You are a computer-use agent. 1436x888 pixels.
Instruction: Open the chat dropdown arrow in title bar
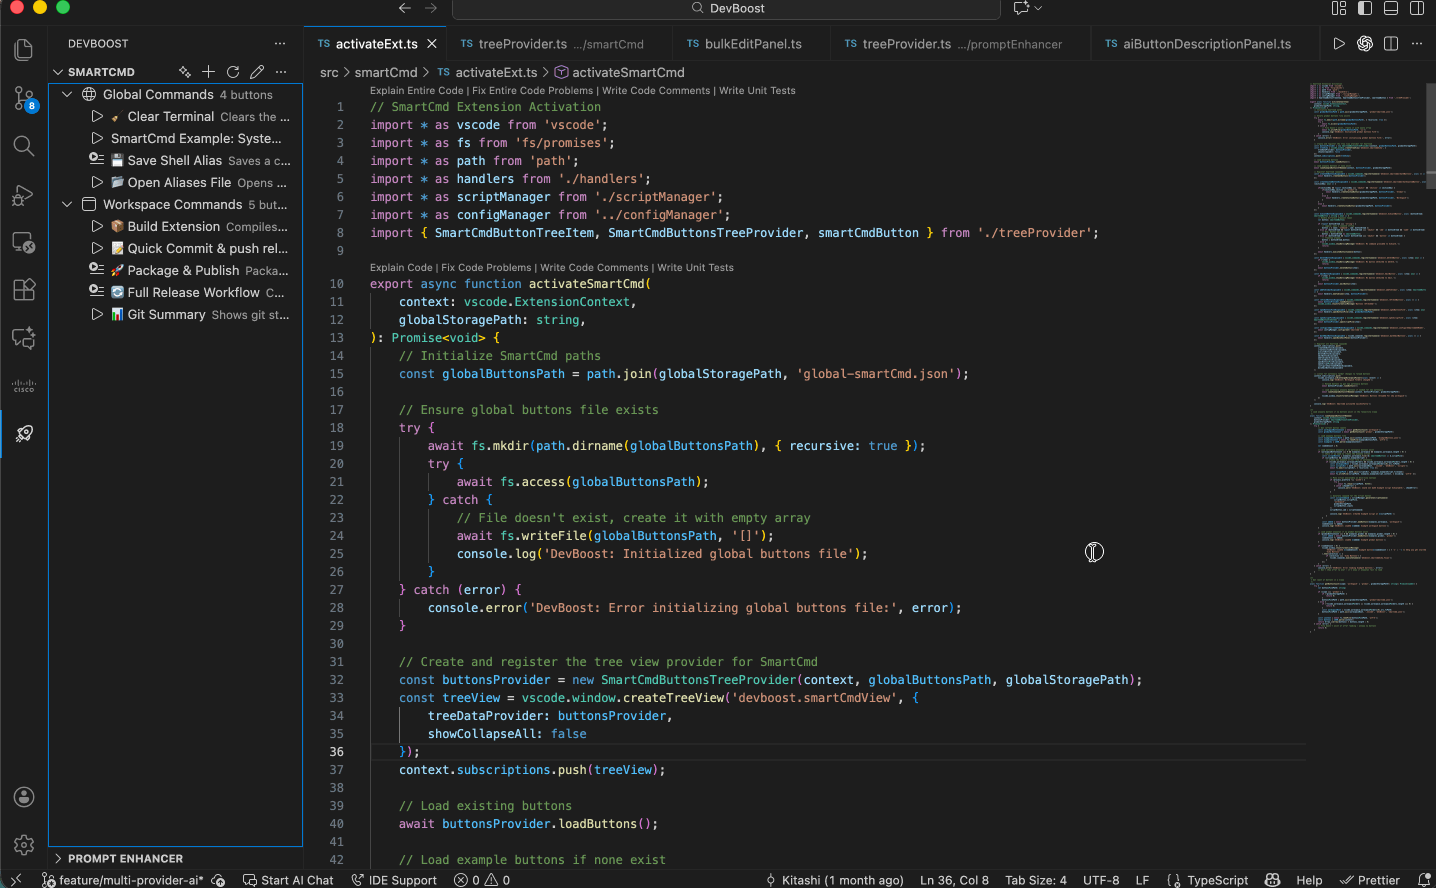pyautogui.click(x=1038, y=8)
